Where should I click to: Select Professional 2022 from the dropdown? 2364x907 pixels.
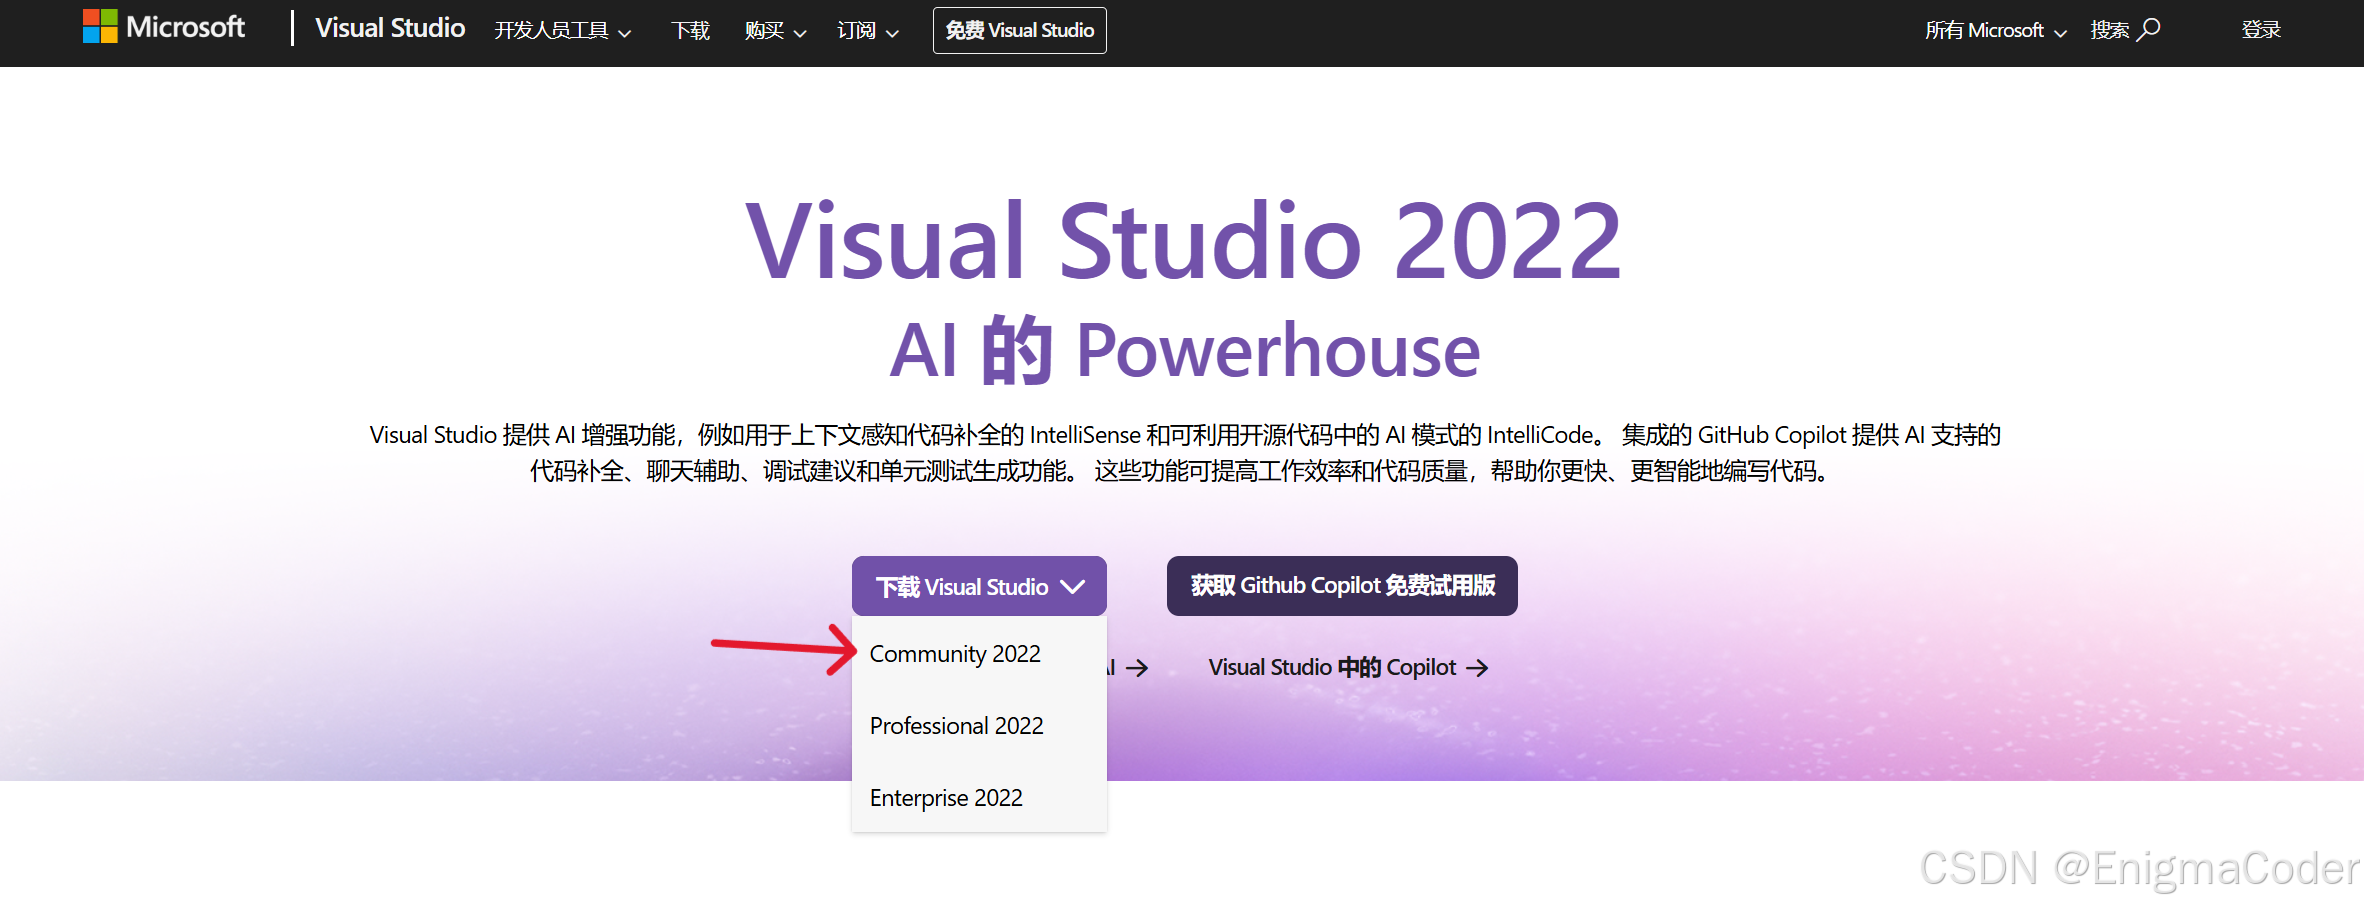tap(956, 726)
